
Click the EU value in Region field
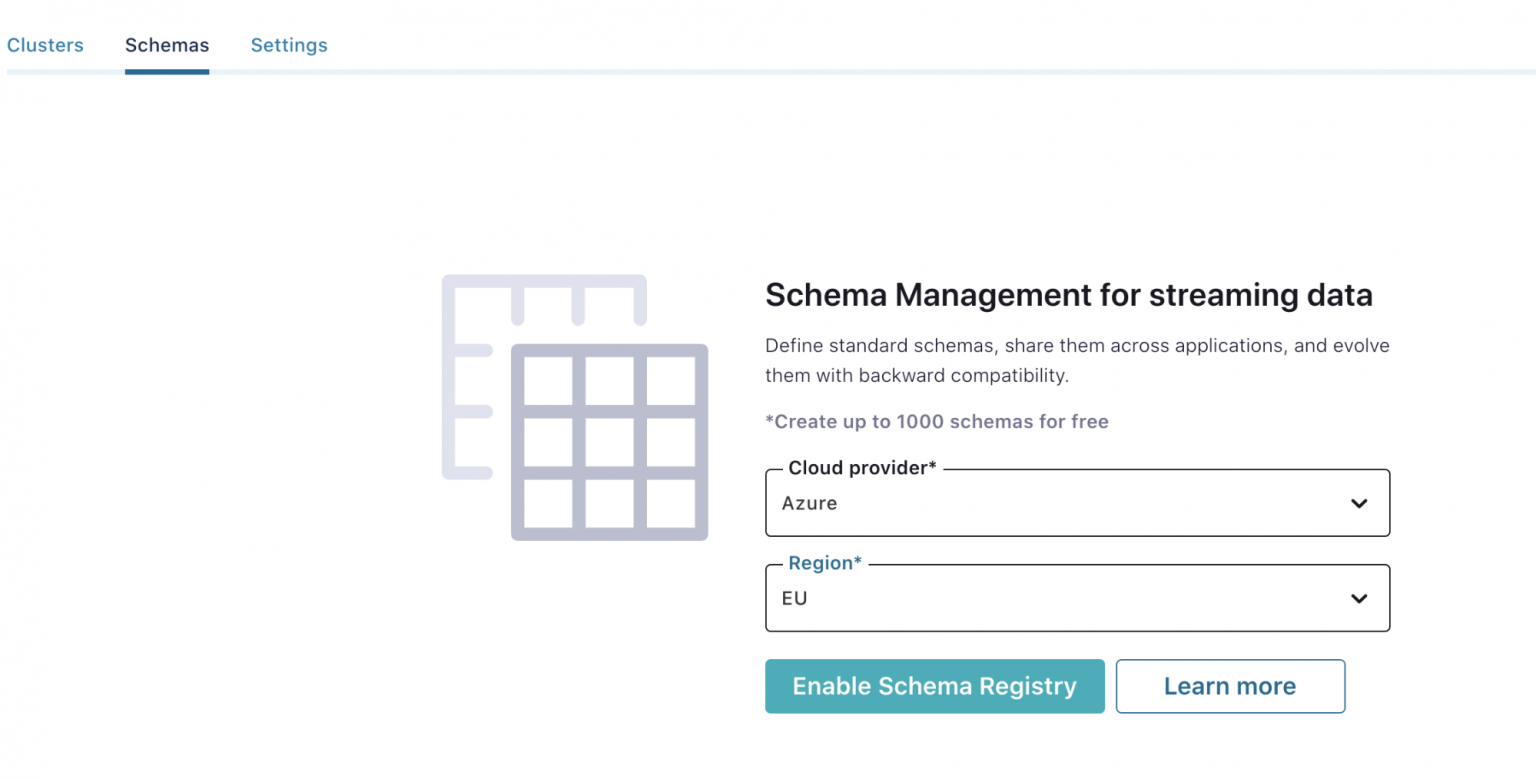(795, 598)
